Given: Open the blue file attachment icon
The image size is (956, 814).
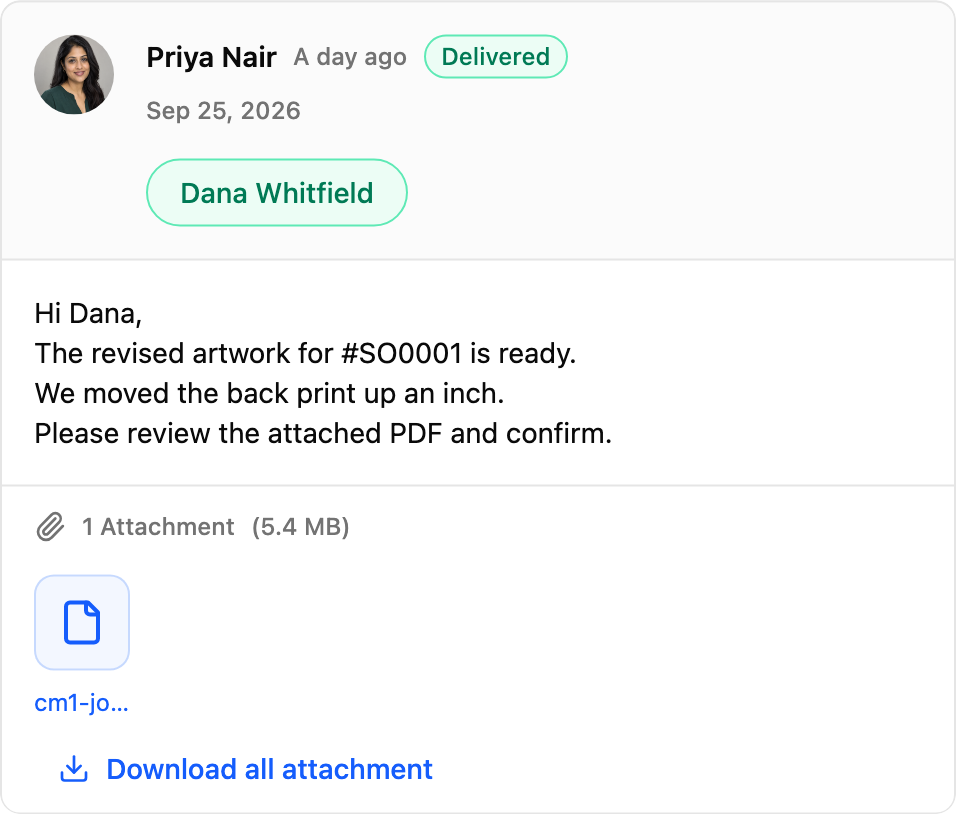Looking at the screenshot, I should click(82, 623).
